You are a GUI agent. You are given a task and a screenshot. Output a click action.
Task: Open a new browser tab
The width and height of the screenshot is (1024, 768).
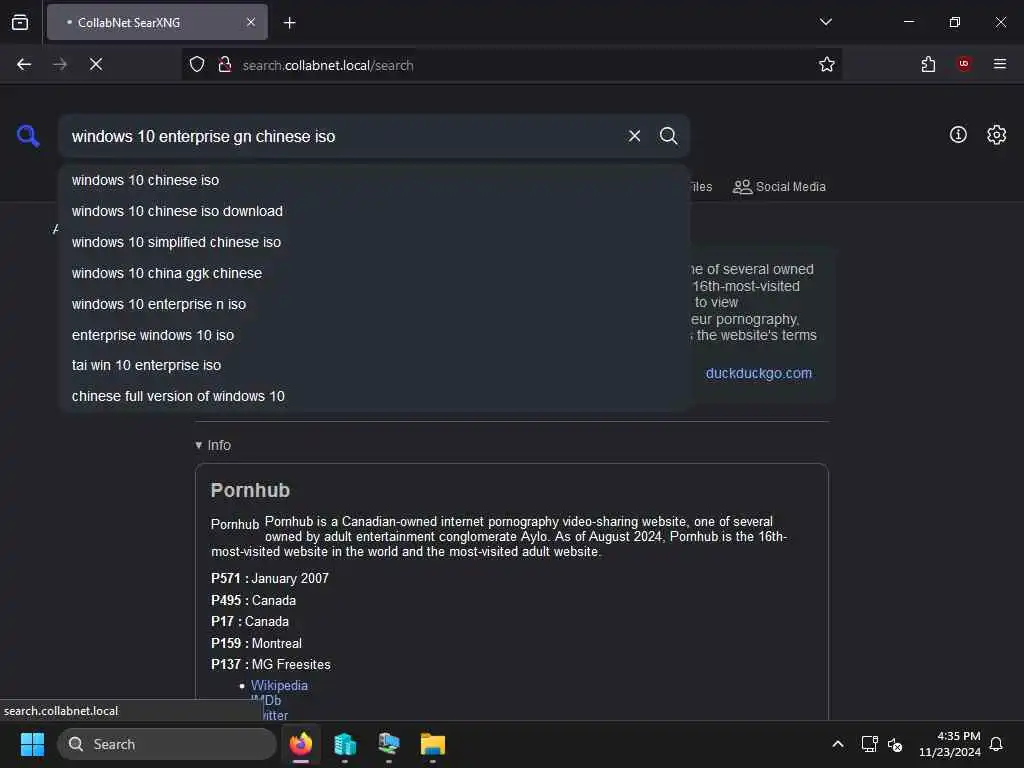(x=289, y=23)
